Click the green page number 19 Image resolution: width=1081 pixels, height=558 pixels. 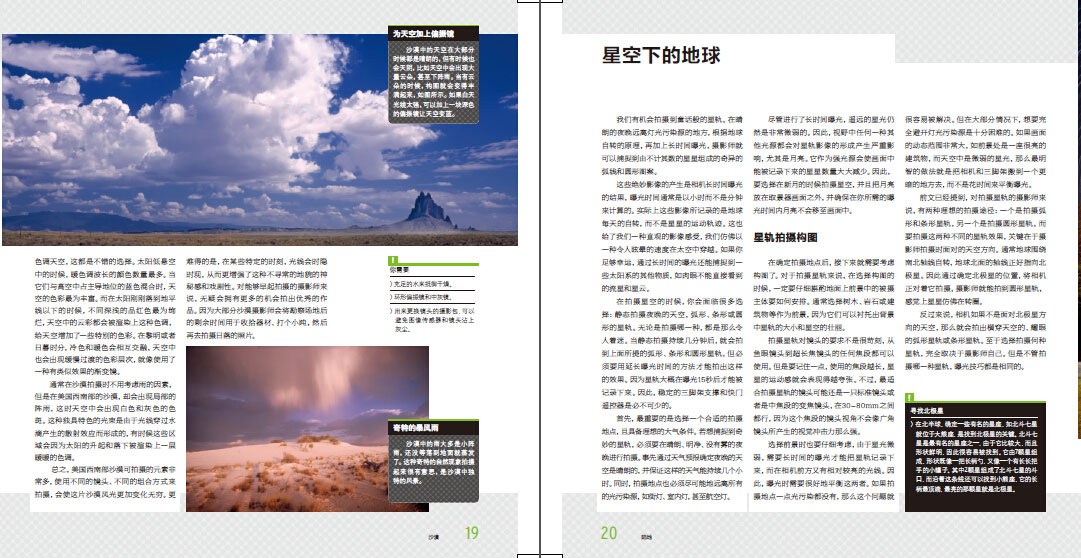pos(471,534)
